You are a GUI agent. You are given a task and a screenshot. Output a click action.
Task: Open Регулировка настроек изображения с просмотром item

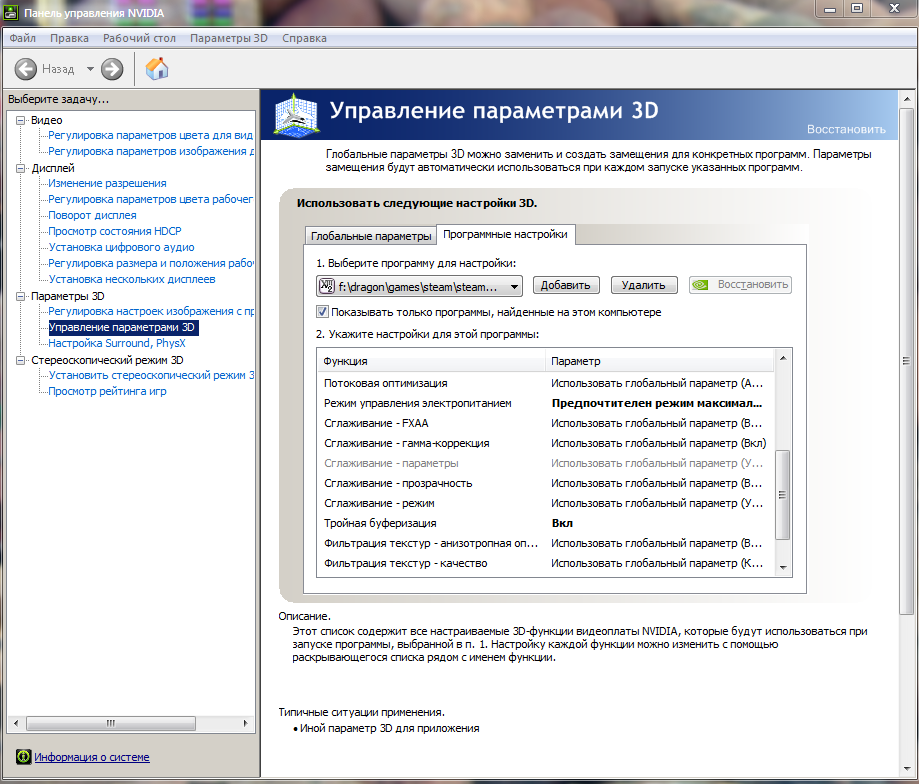(151, 311)
